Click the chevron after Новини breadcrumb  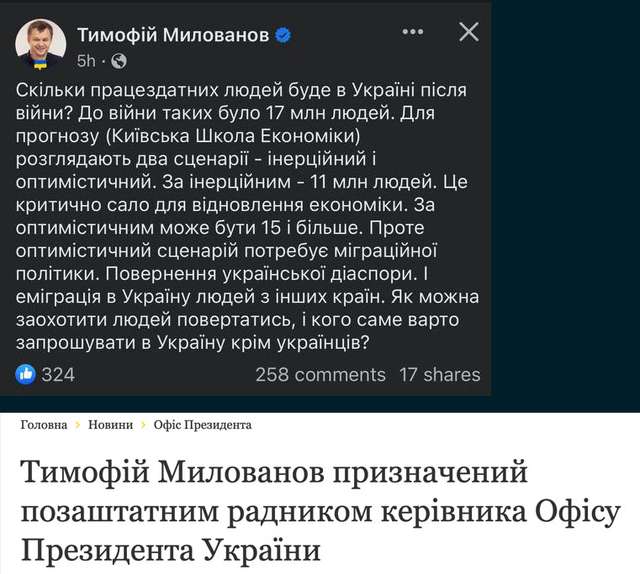coord(143,425)
